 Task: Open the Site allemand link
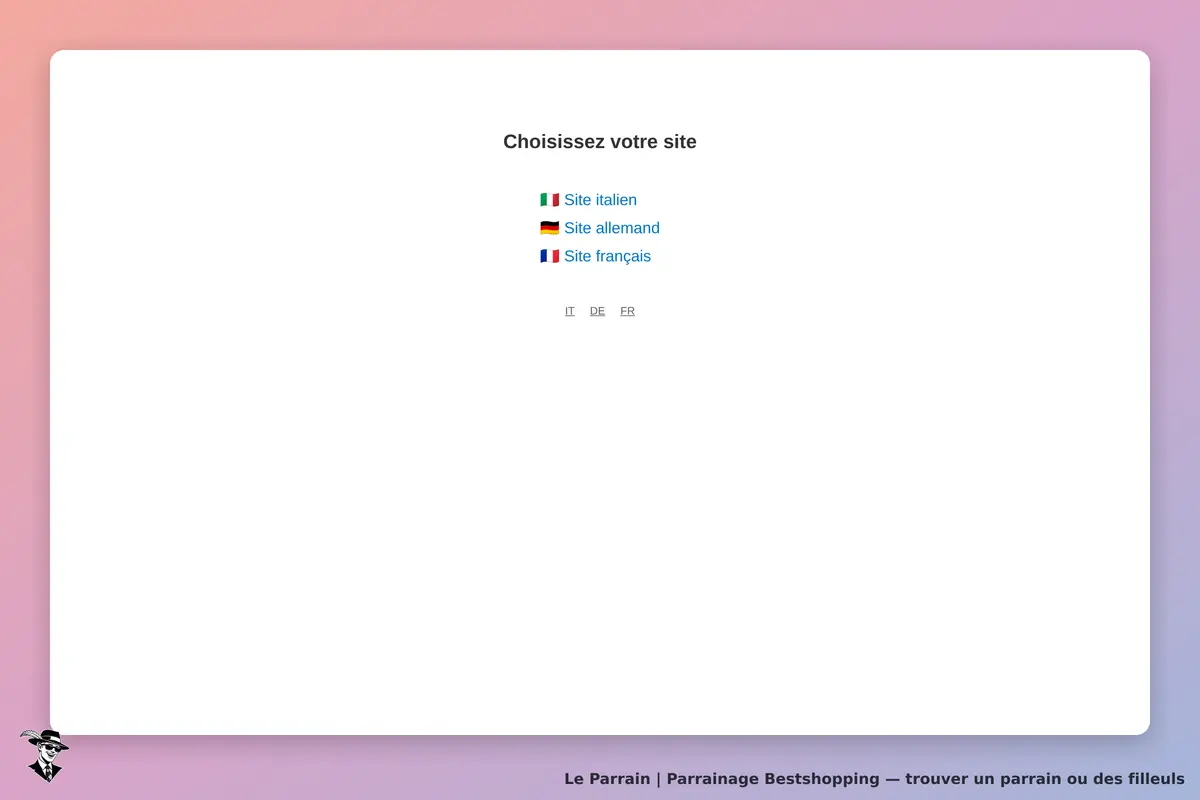click(612, 228)
